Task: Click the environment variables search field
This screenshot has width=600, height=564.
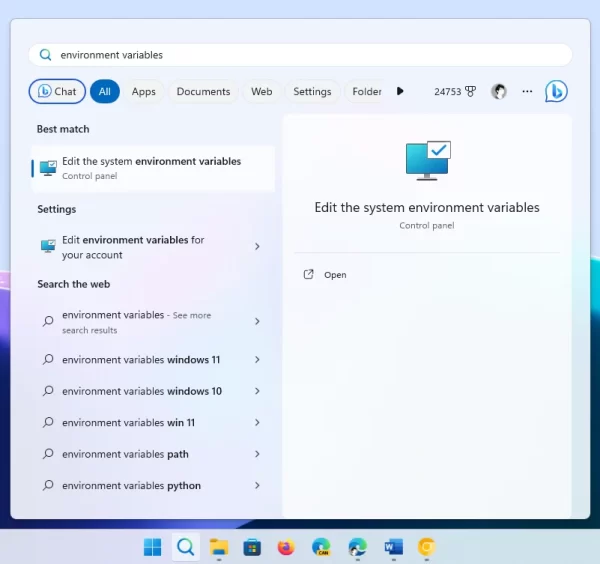Action: [300, 55]
